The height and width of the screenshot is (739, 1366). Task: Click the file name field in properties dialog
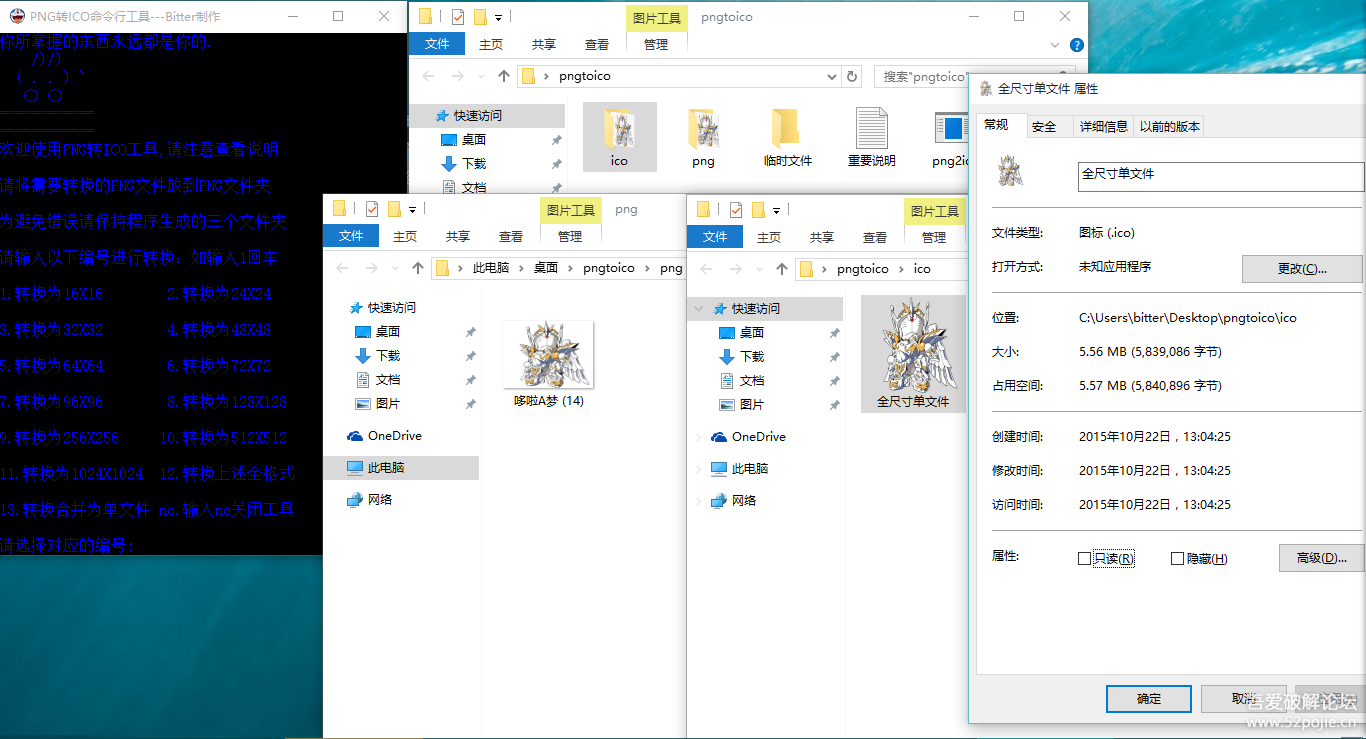point(1220,177)
